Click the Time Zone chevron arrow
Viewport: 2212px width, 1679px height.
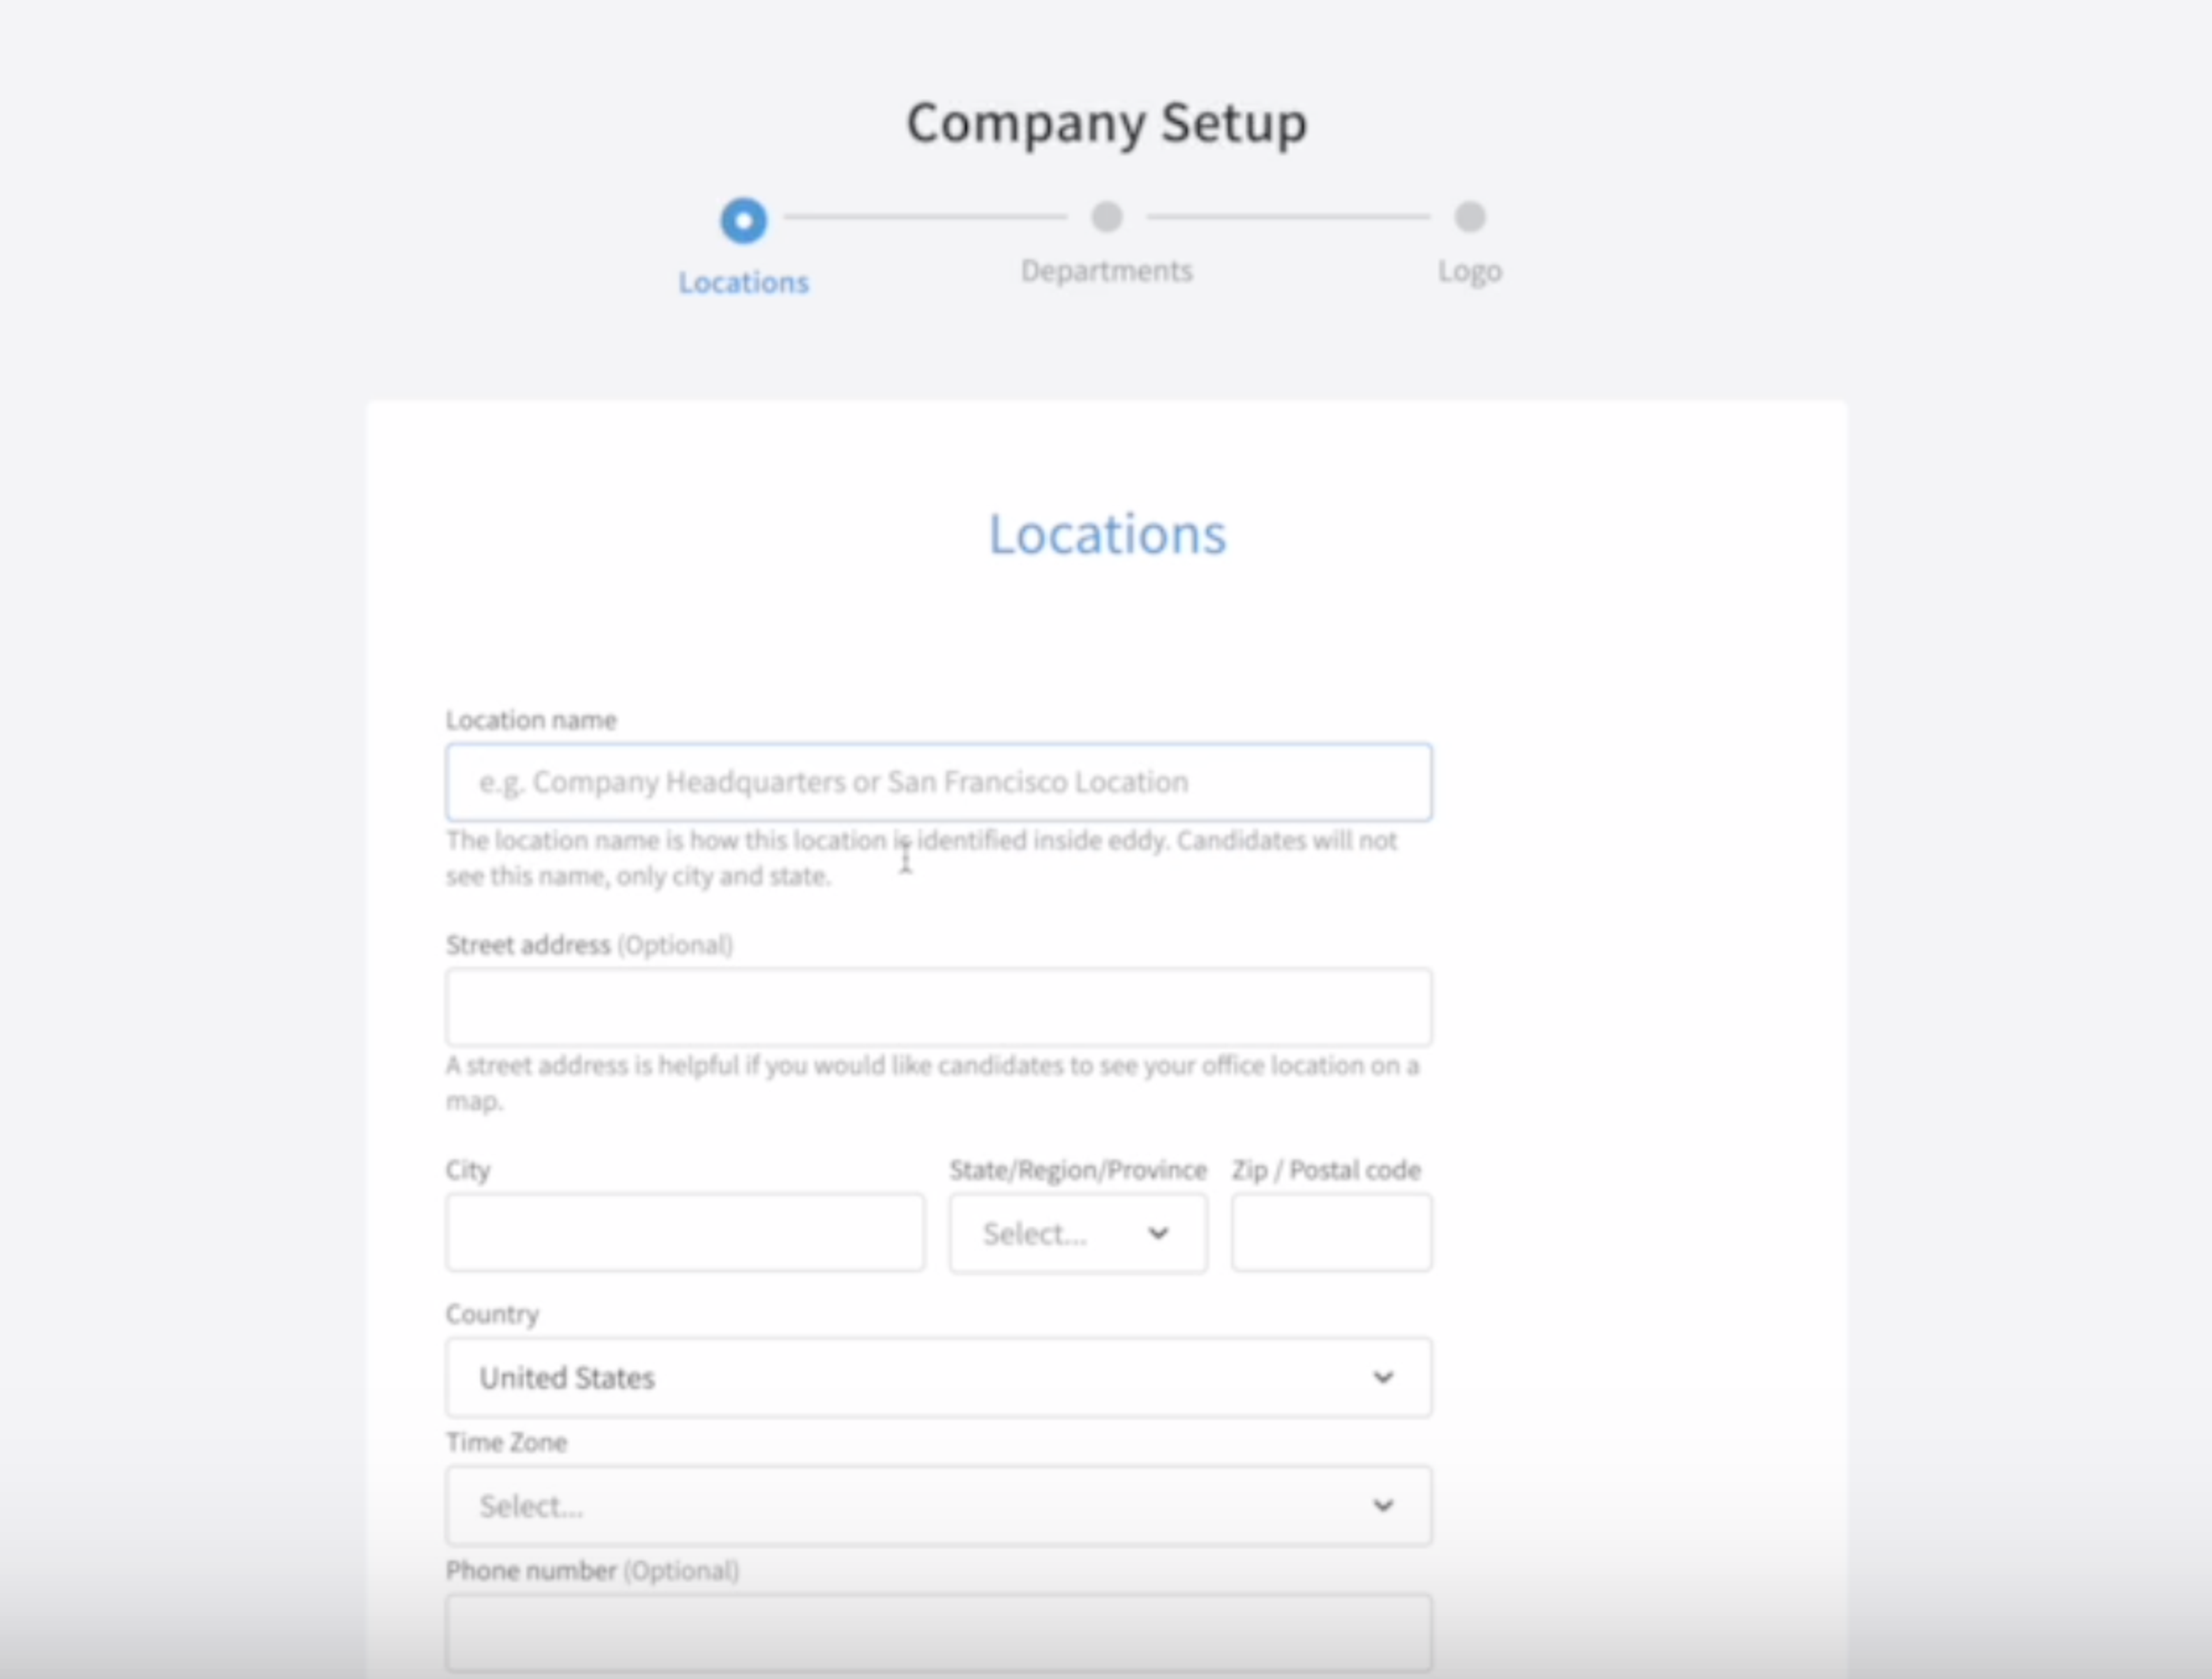tap(1383, 1505)
